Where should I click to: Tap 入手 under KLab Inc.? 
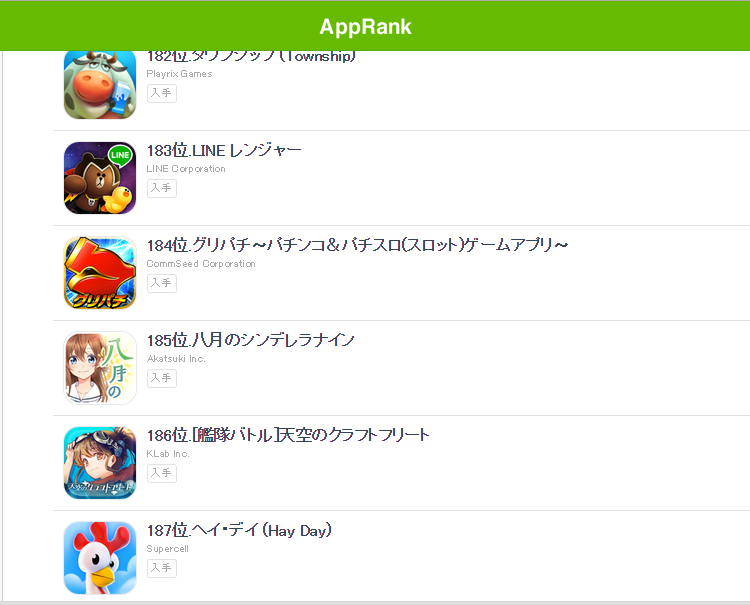(162, 473)
